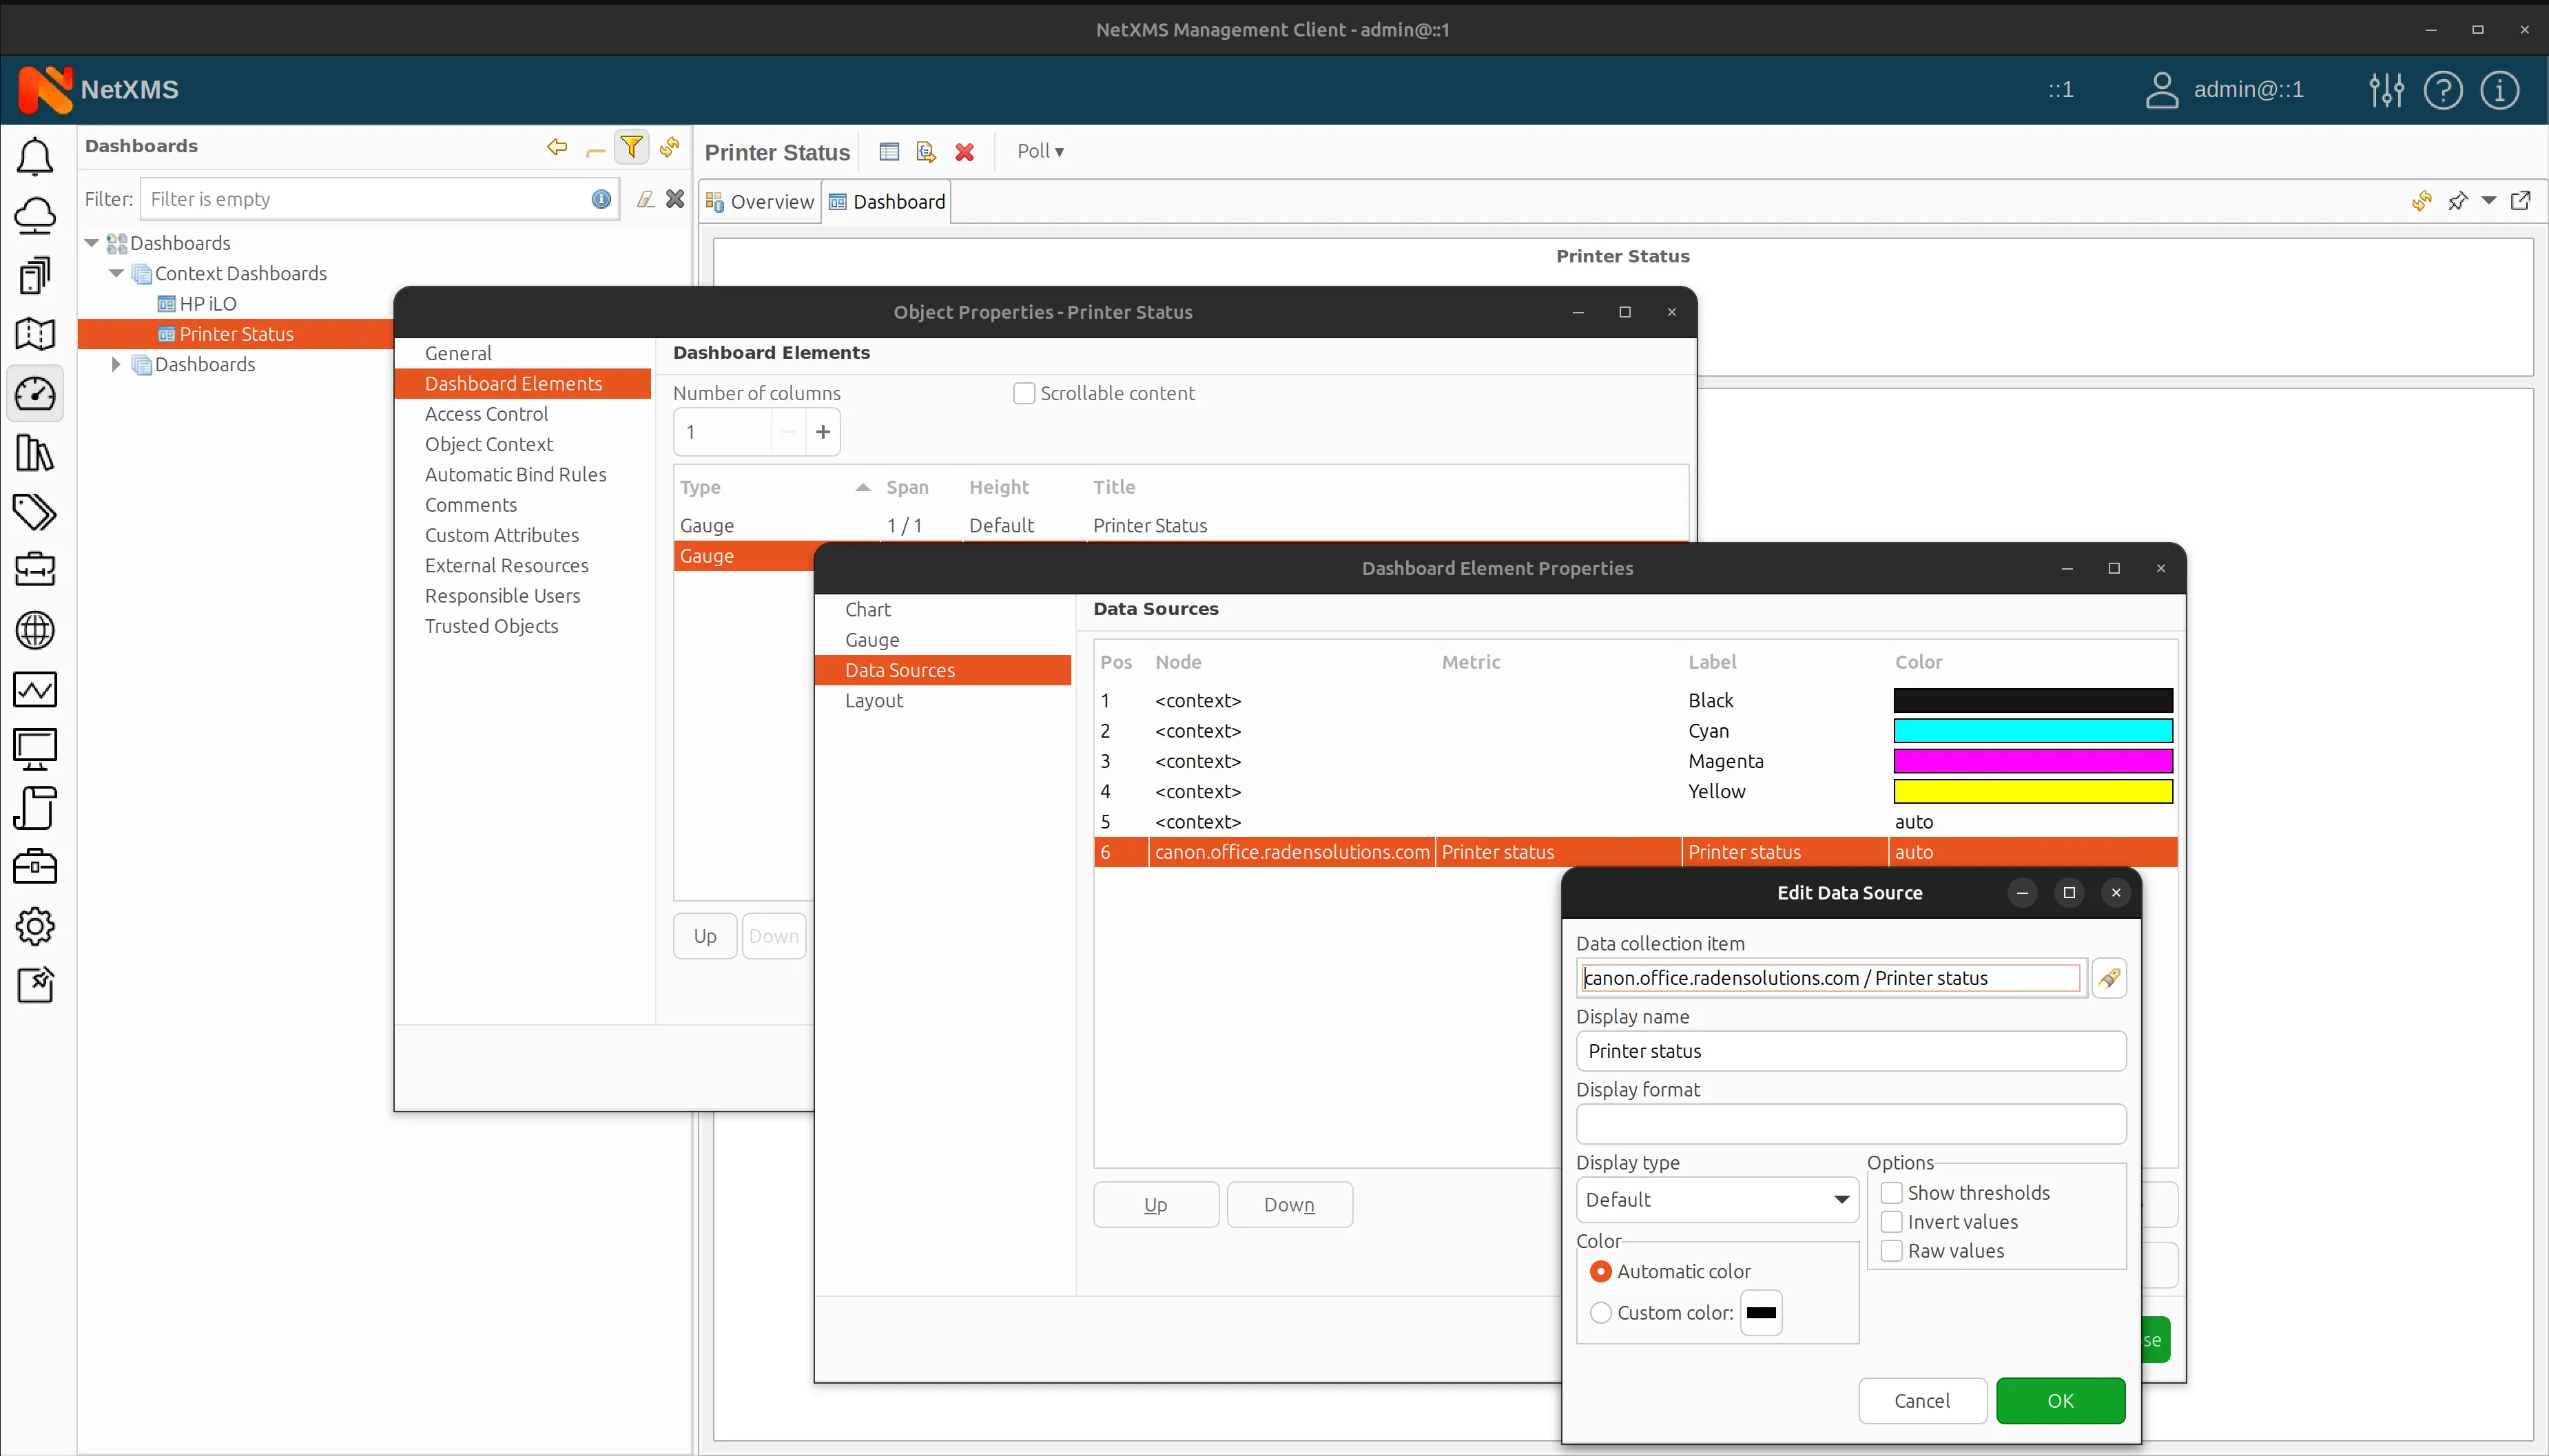Open the Display type dropdown

pyautogui.click(x=1716, y=1199)
